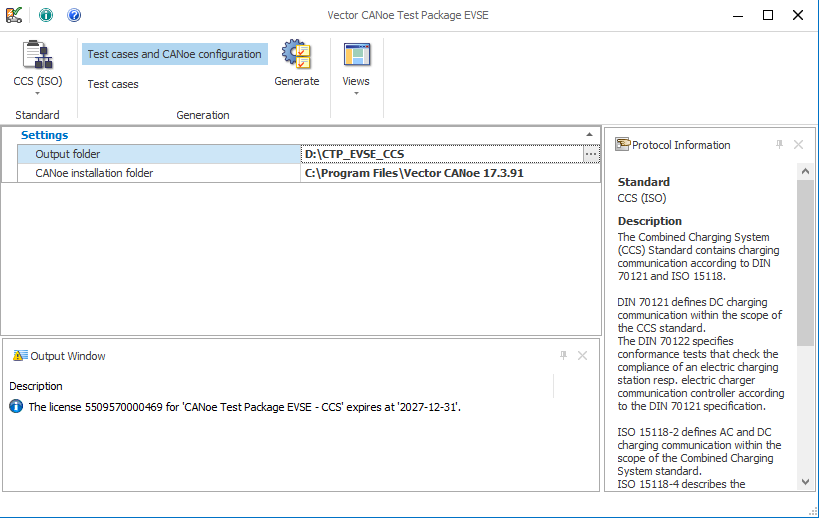Viewport: 819px width, 518px height.
Task: Click the Settings section header
Action: tap(44, 135)
